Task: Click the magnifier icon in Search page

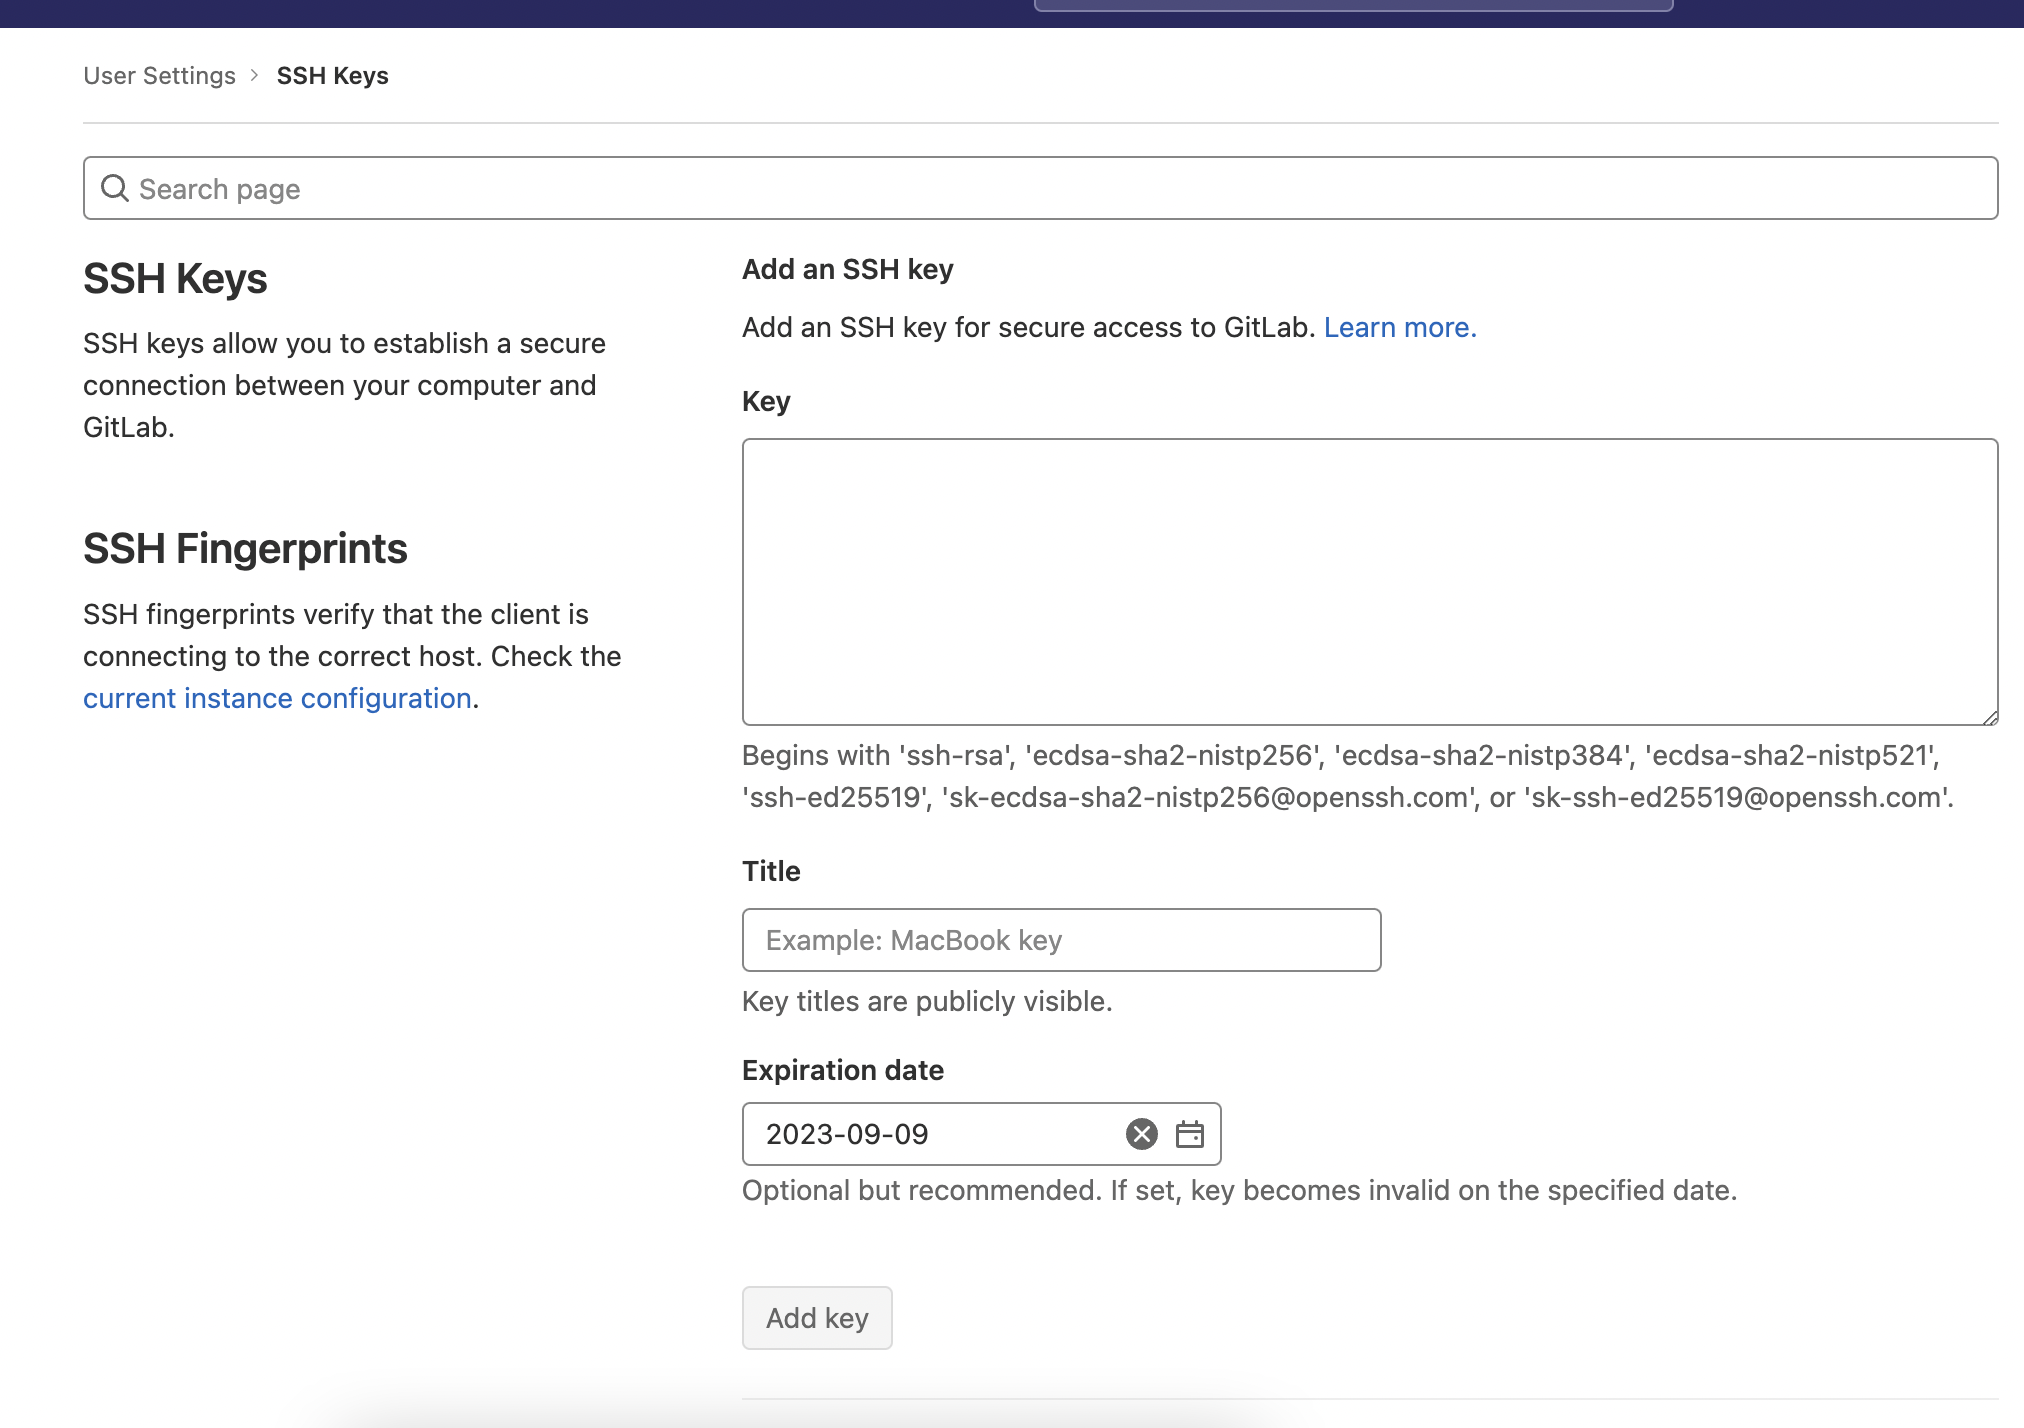Action: coord(115,188)
